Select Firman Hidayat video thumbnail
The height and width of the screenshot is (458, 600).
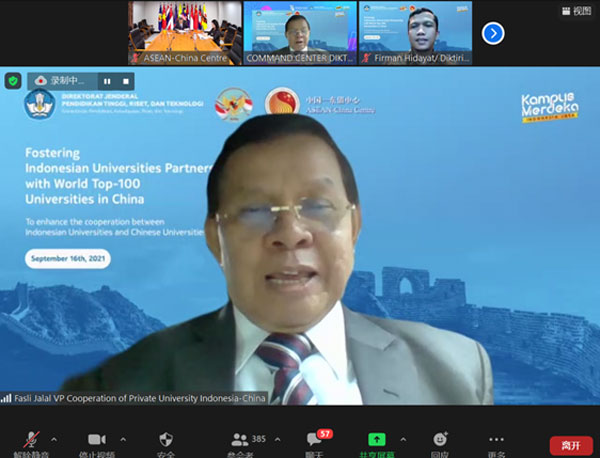(x=415, y=33)
